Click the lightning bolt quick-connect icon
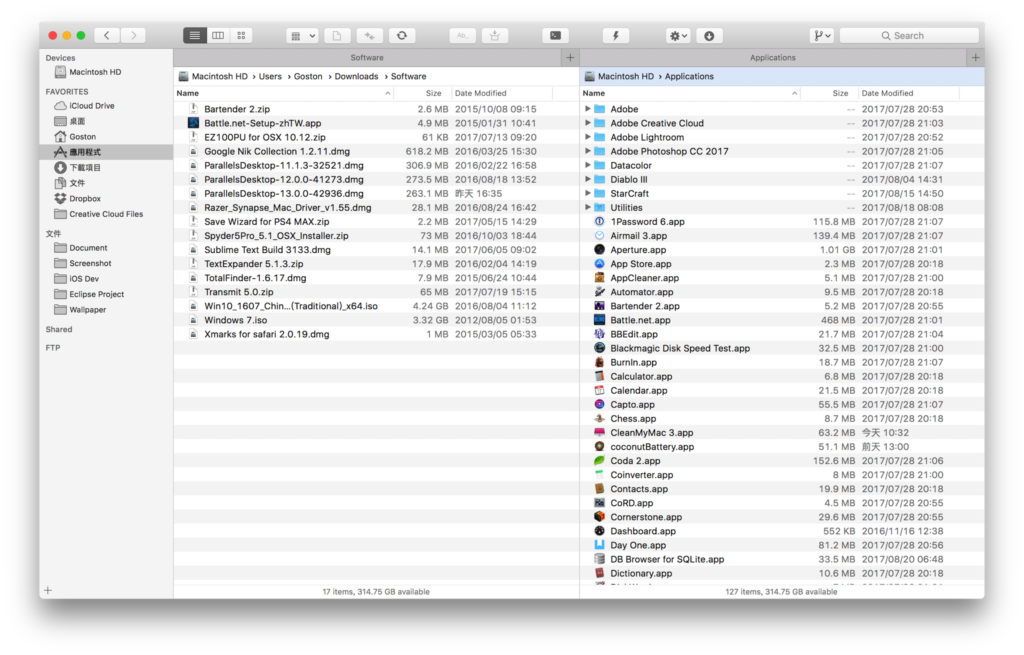 tap(615, 36)
